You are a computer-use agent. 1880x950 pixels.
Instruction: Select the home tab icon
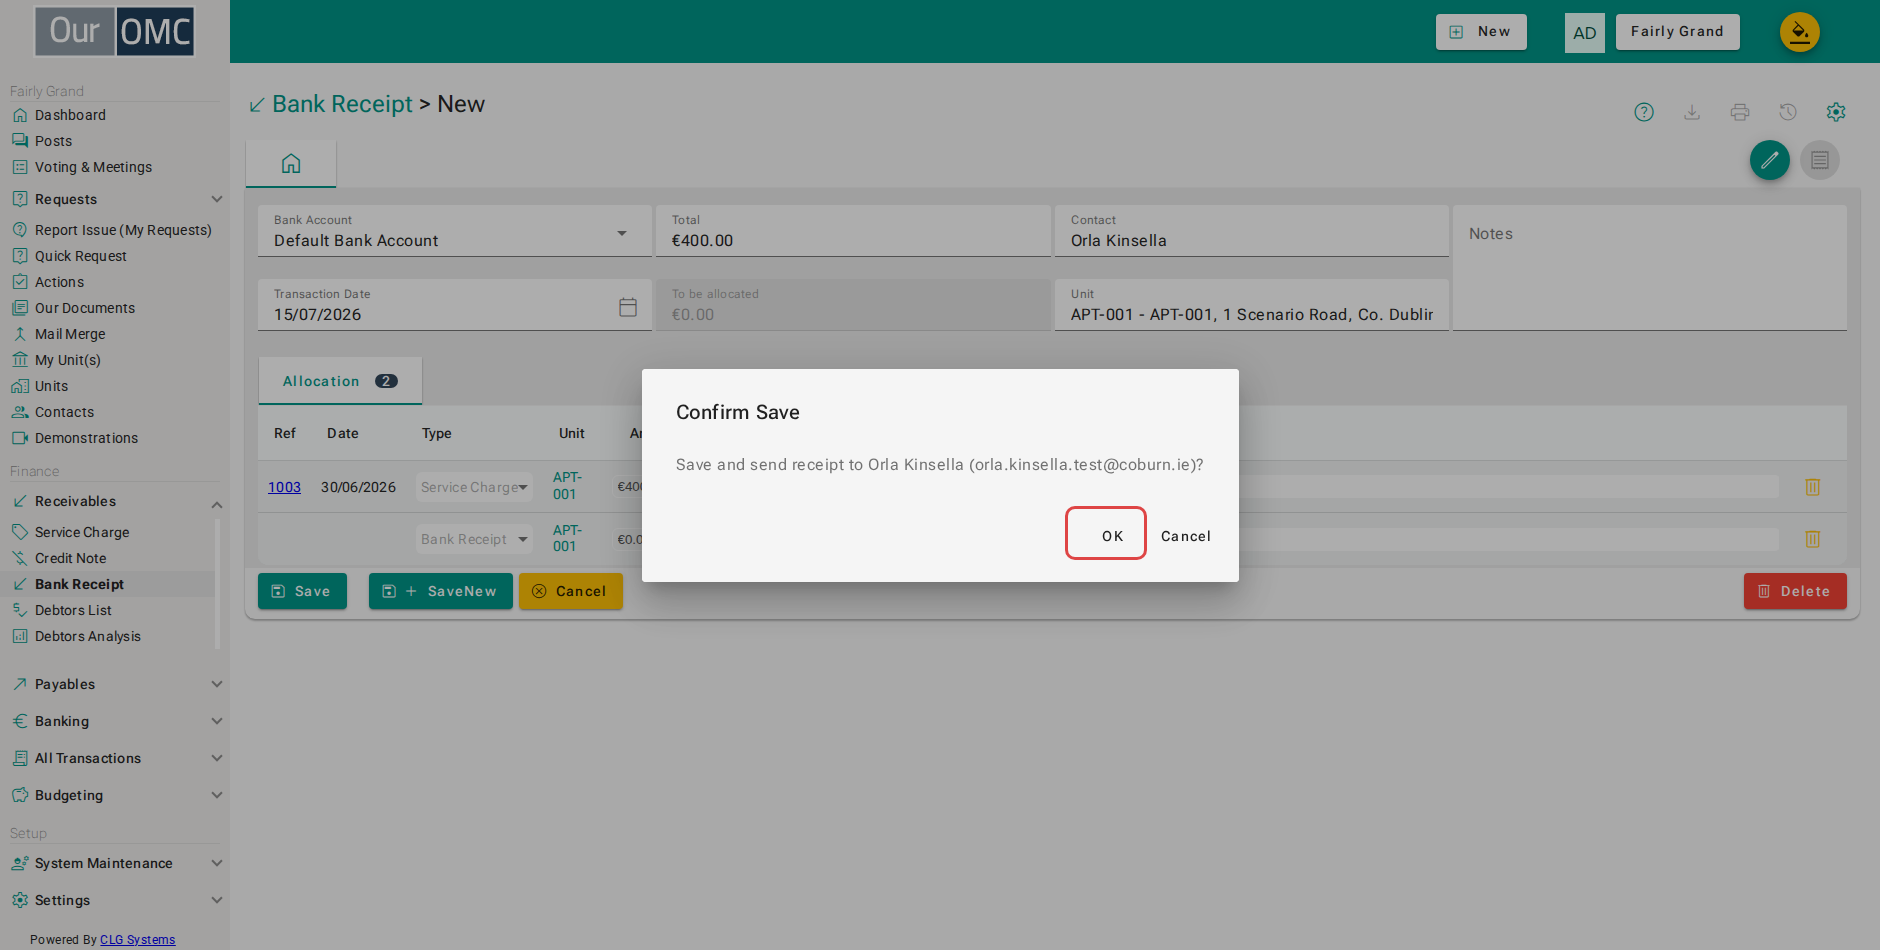point(291,163)
